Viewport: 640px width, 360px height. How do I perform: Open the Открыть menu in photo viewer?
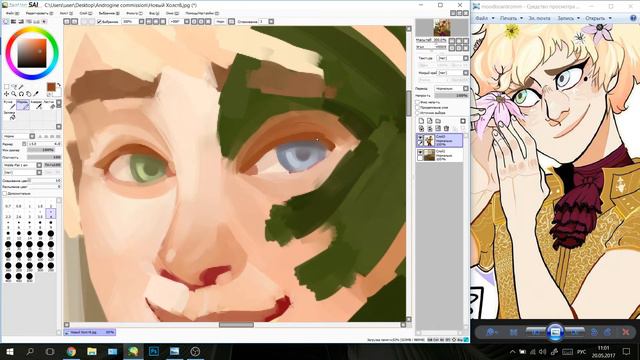click(x=598, y=18)
